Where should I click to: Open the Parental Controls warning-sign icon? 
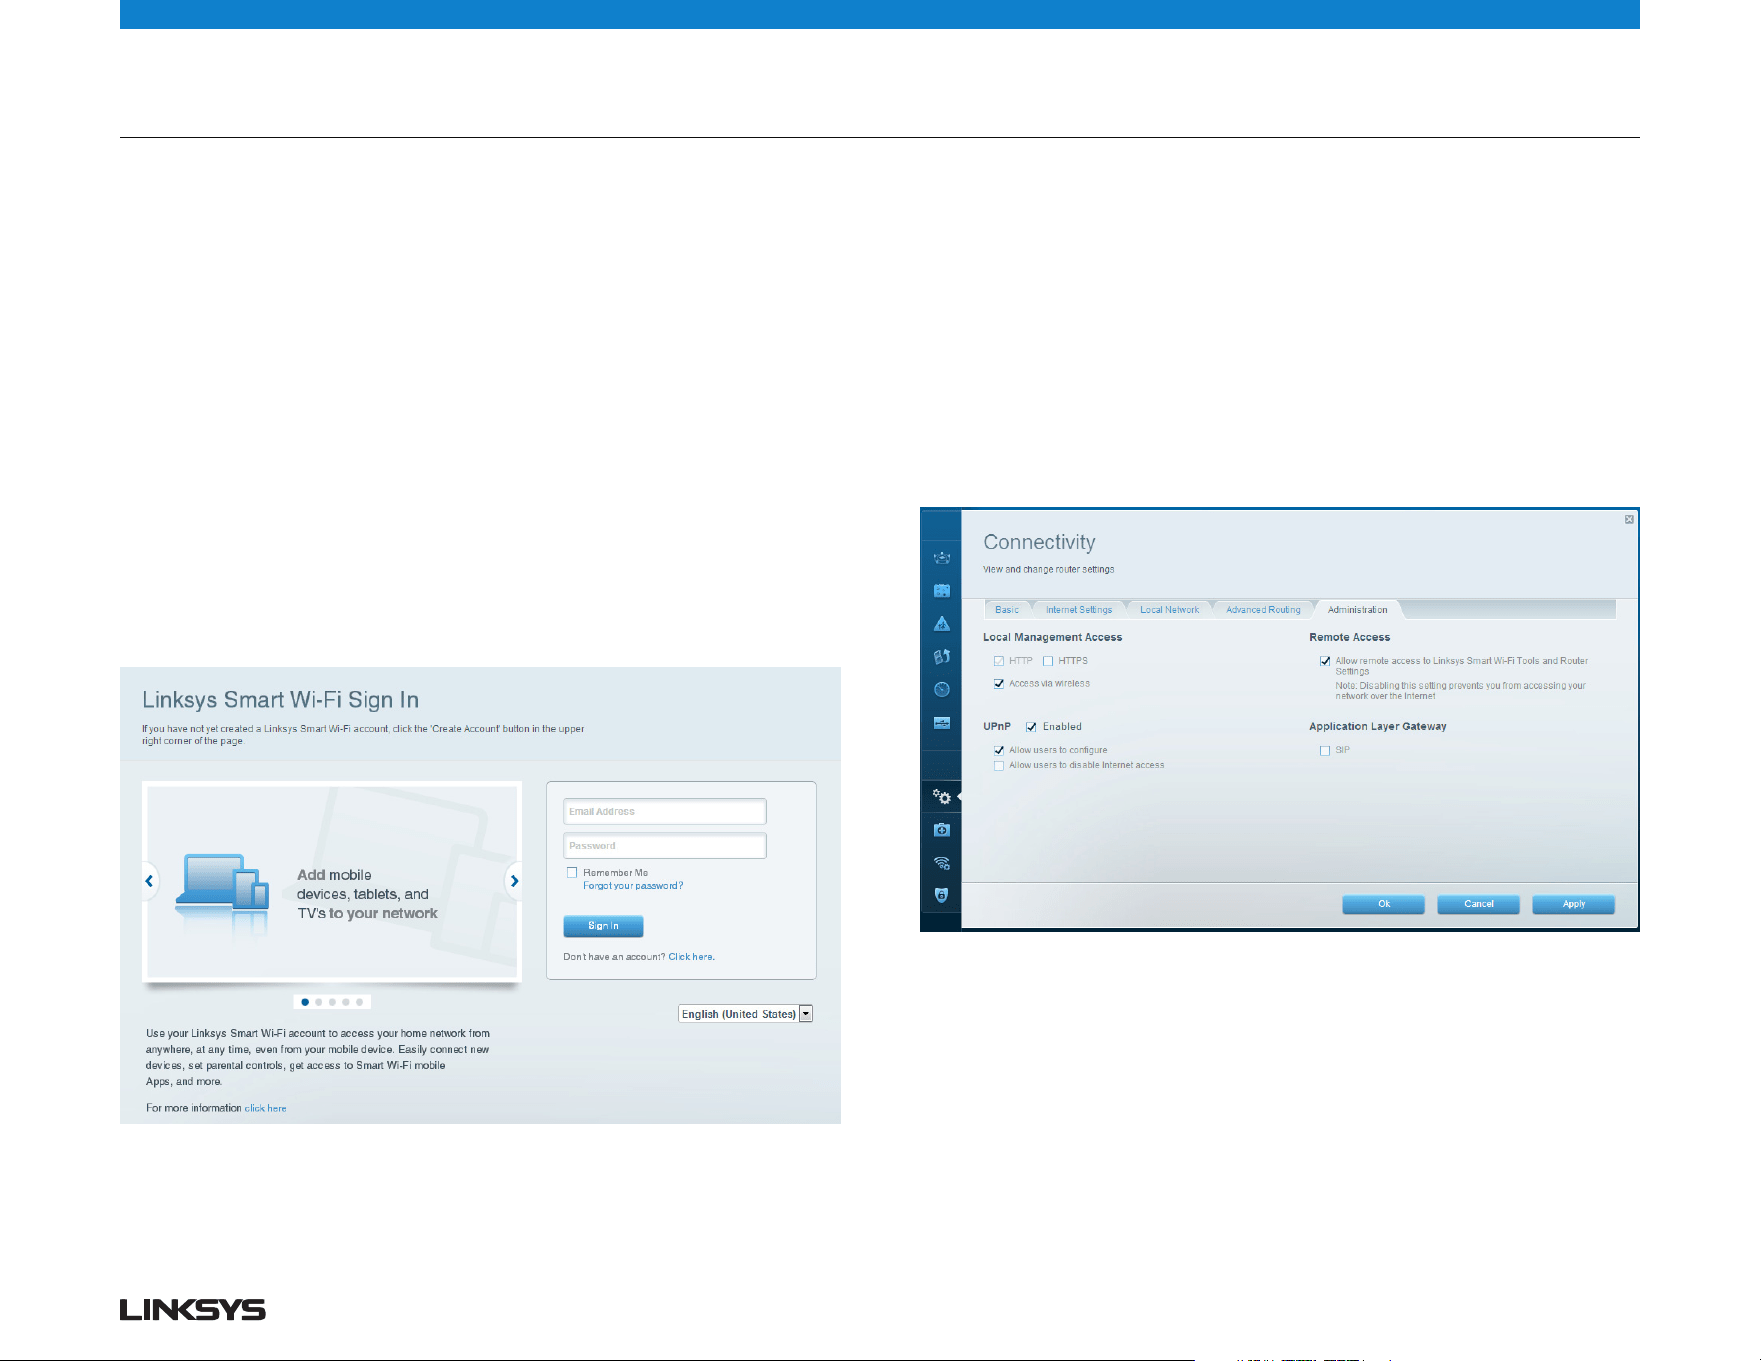(x=941, y=624)
